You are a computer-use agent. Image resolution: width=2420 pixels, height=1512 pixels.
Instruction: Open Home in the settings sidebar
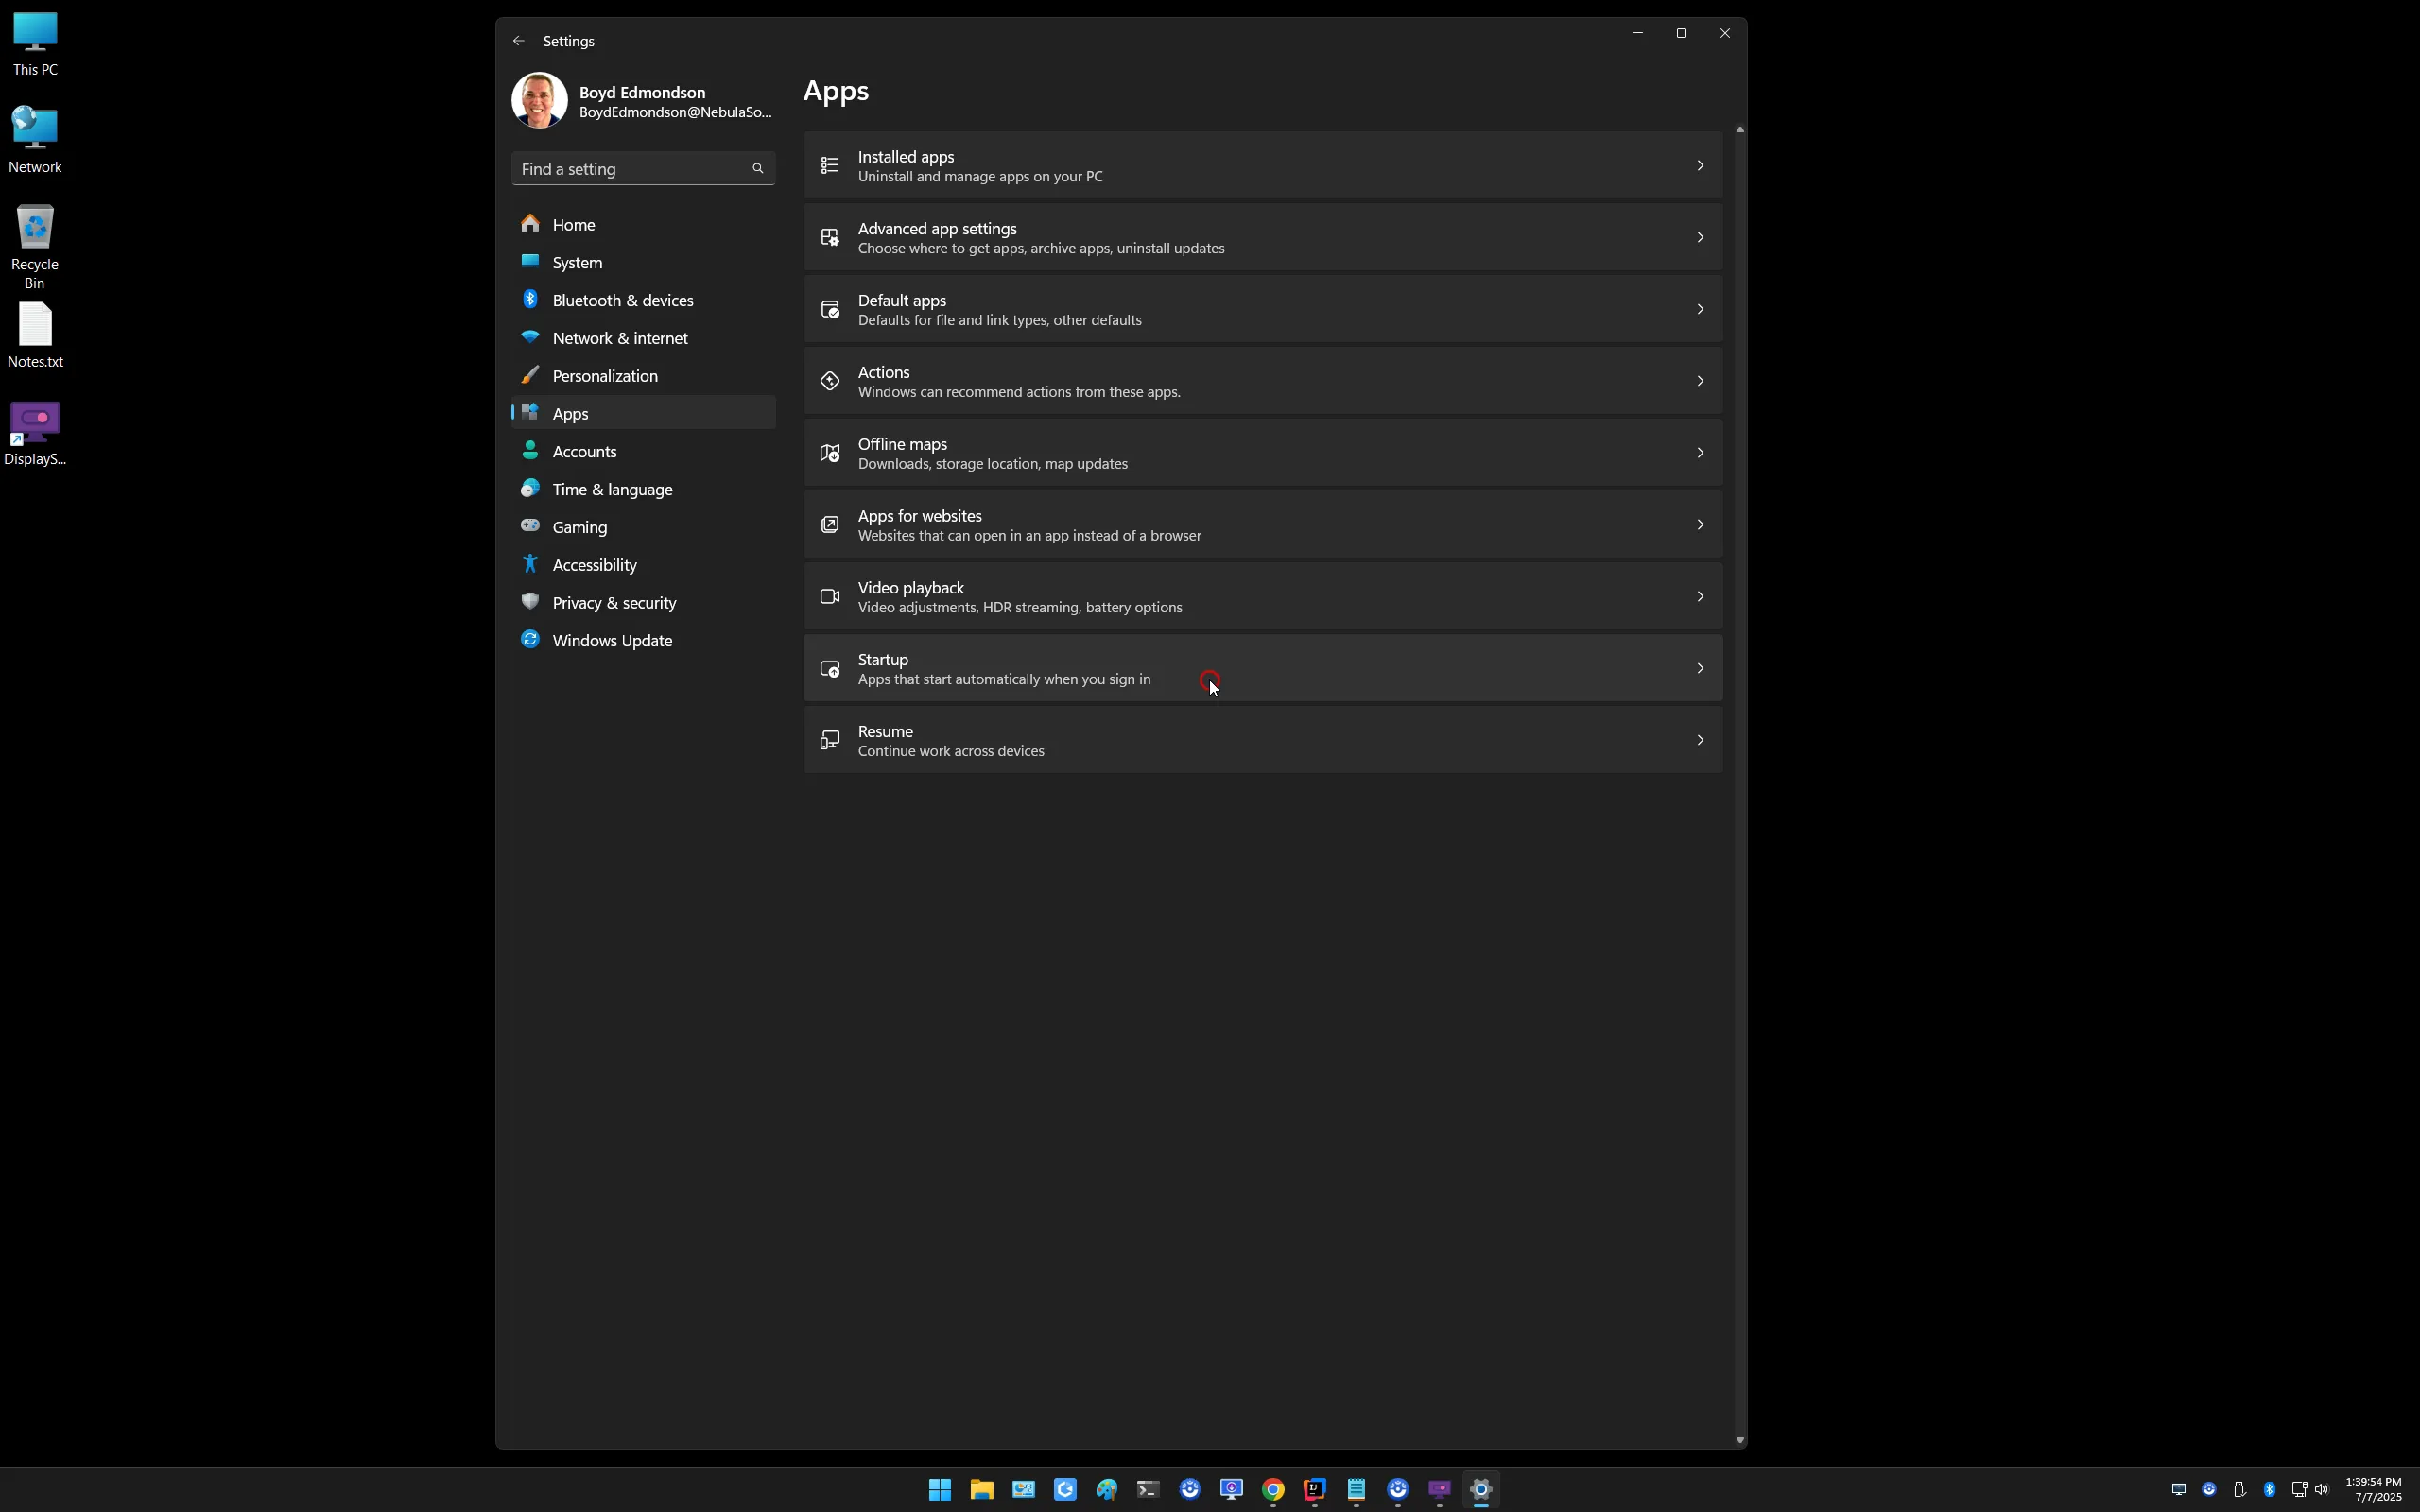643,225
